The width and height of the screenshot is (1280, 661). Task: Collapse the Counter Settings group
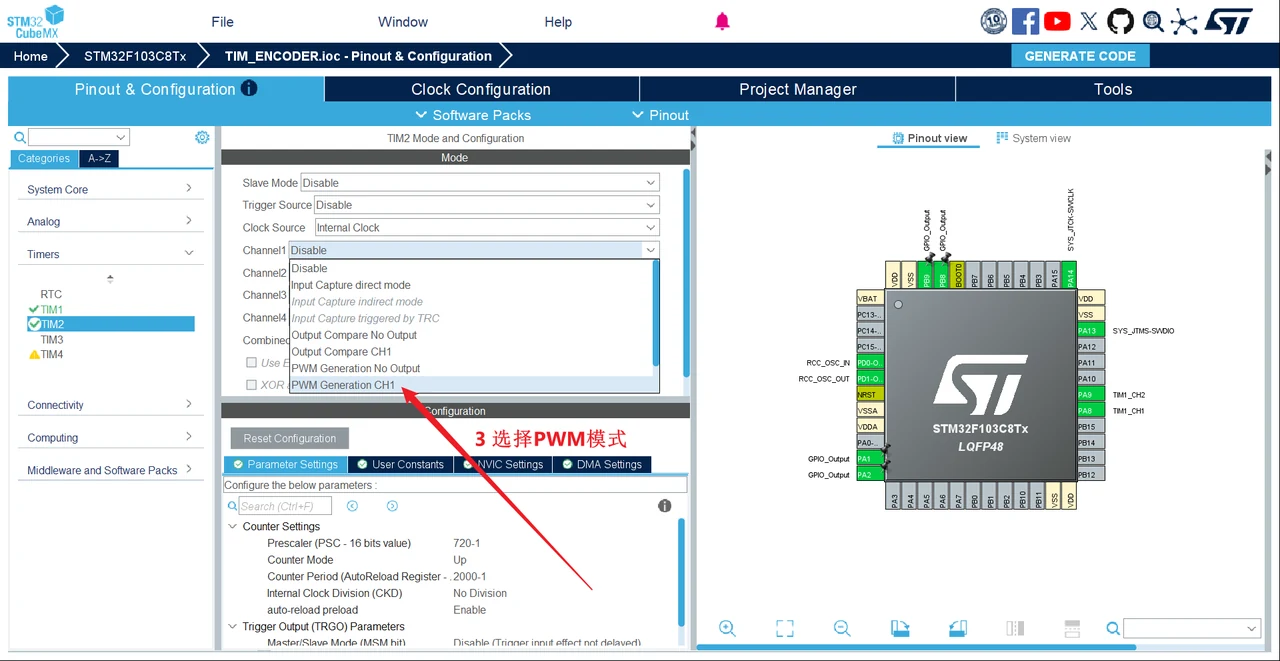(x=232, y=526)
